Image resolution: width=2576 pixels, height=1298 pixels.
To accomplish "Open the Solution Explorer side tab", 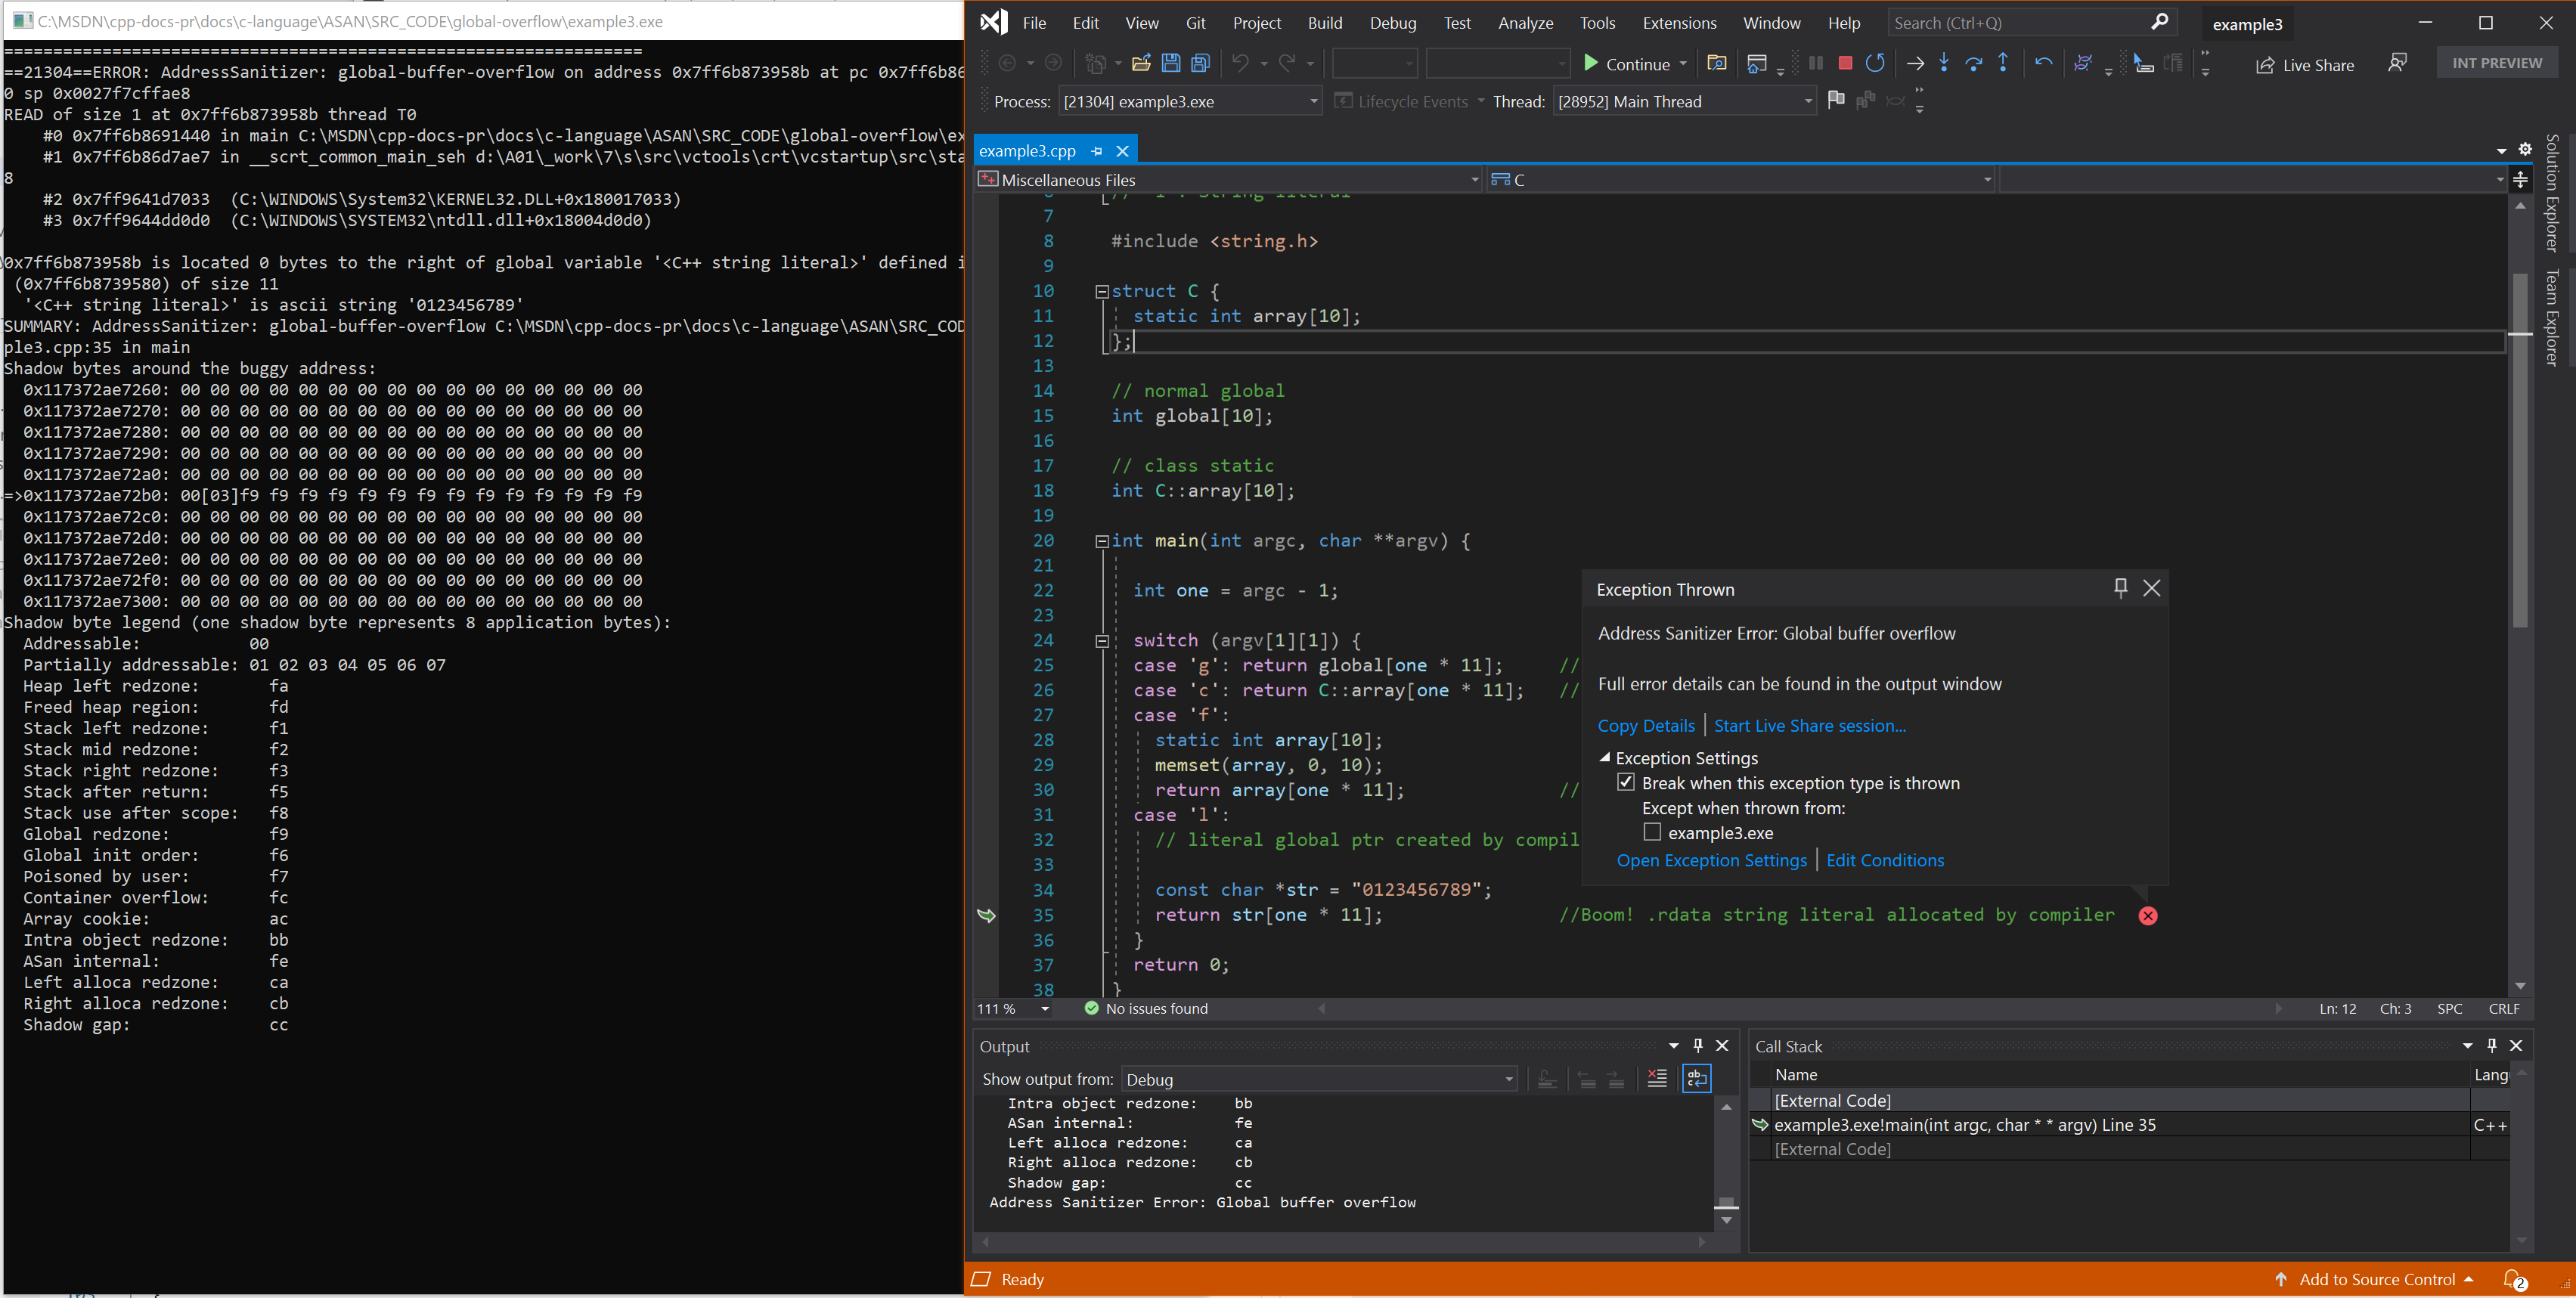I will click(x=2553, y=192).
